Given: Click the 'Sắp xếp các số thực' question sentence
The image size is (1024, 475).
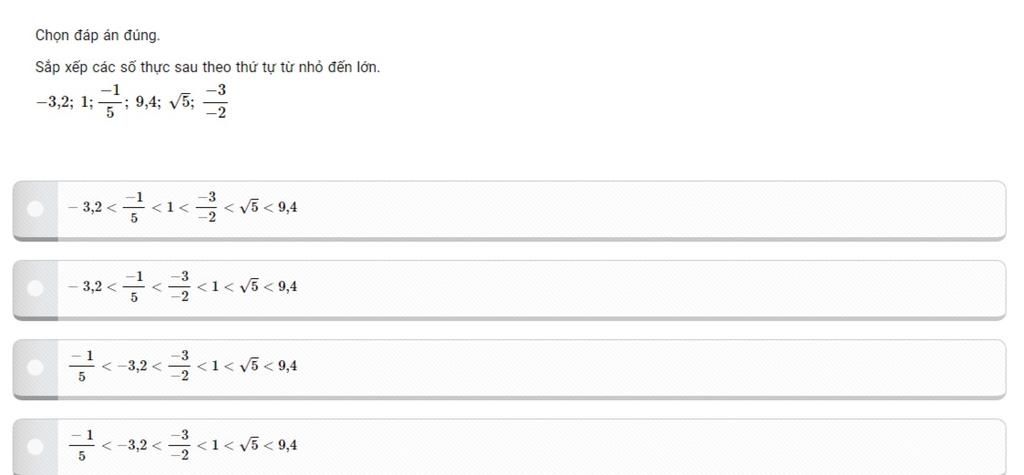Looking at the screenshot, I should click(x=208, y=68).
